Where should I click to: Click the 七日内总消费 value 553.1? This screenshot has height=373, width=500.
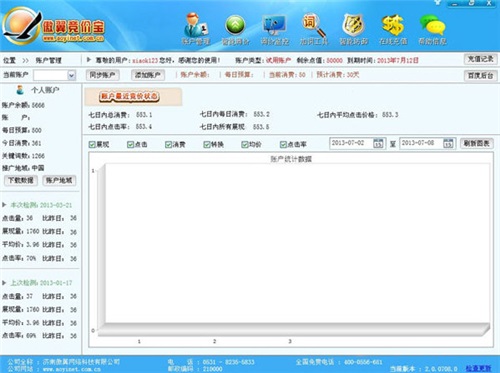144,115
